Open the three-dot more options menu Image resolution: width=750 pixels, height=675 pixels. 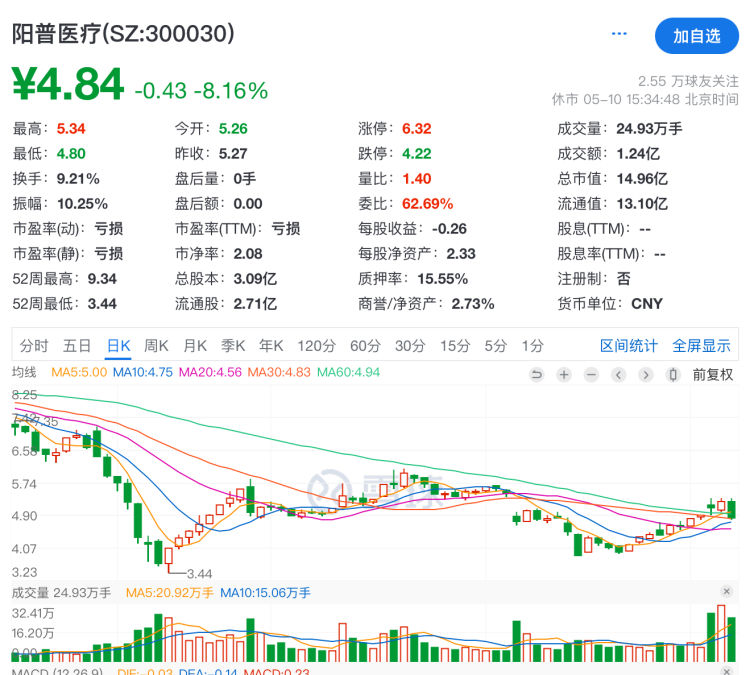[619, 33]
